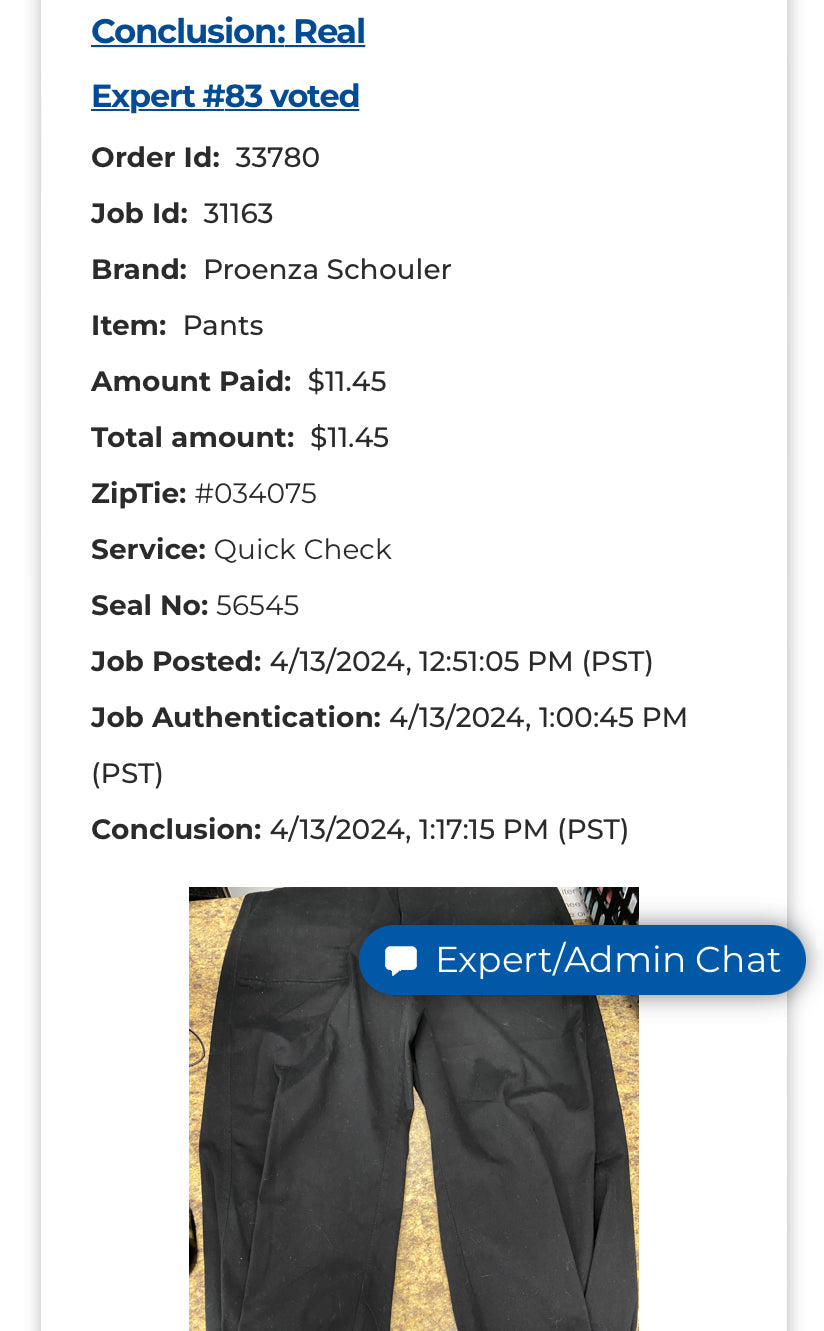Click the Item value Pants
The height and width of the screenshot is (1331, 824).
tap(223, 326)
